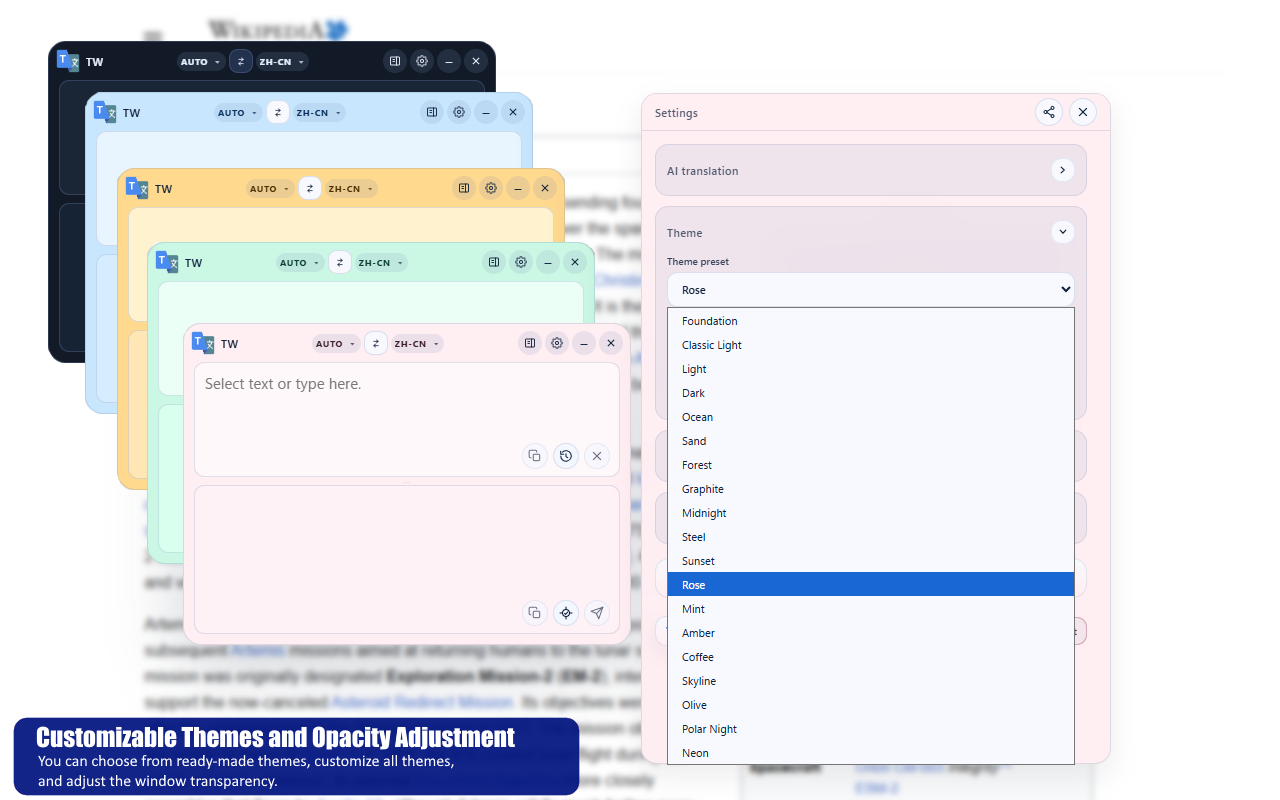This screenshot has height=800, width=1280.
Task: Open the Rose theme preset combobox
Action: pyautogui.click(x=870, y=289)
